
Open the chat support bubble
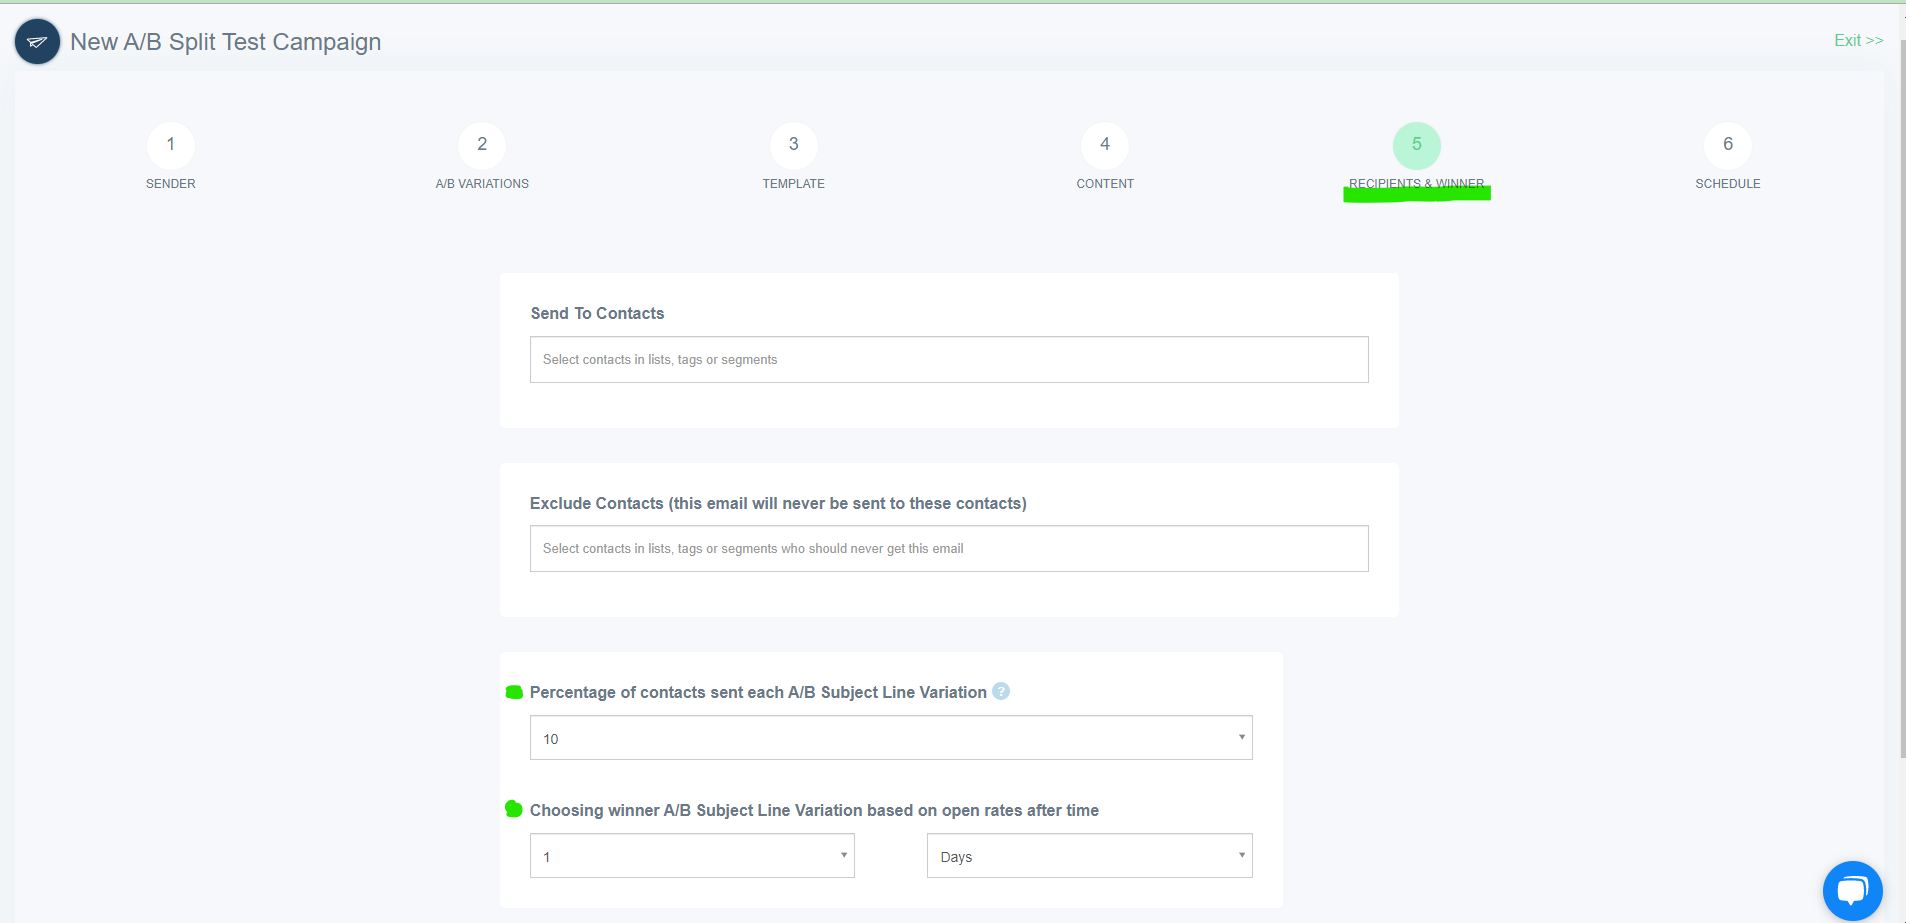click(x=1852, y=890)
